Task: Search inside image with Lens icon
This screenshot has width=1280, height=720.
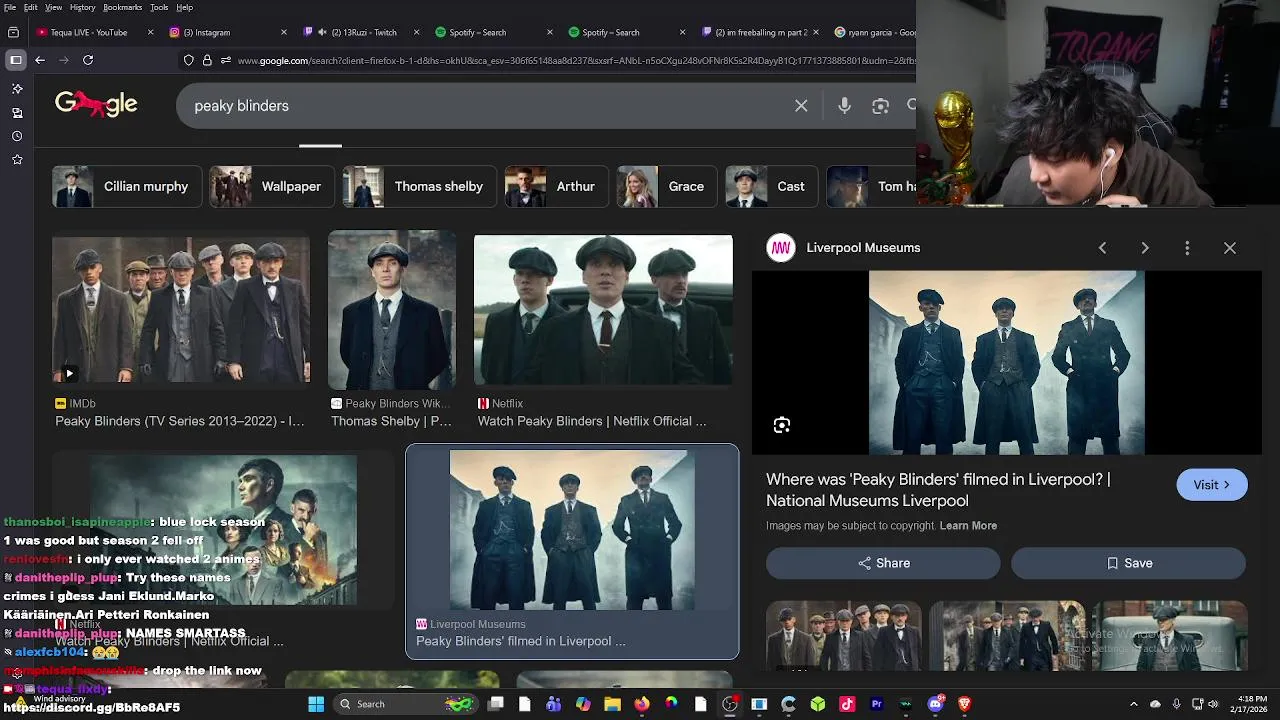Action: pyautogui.click(x=782, y=425)
